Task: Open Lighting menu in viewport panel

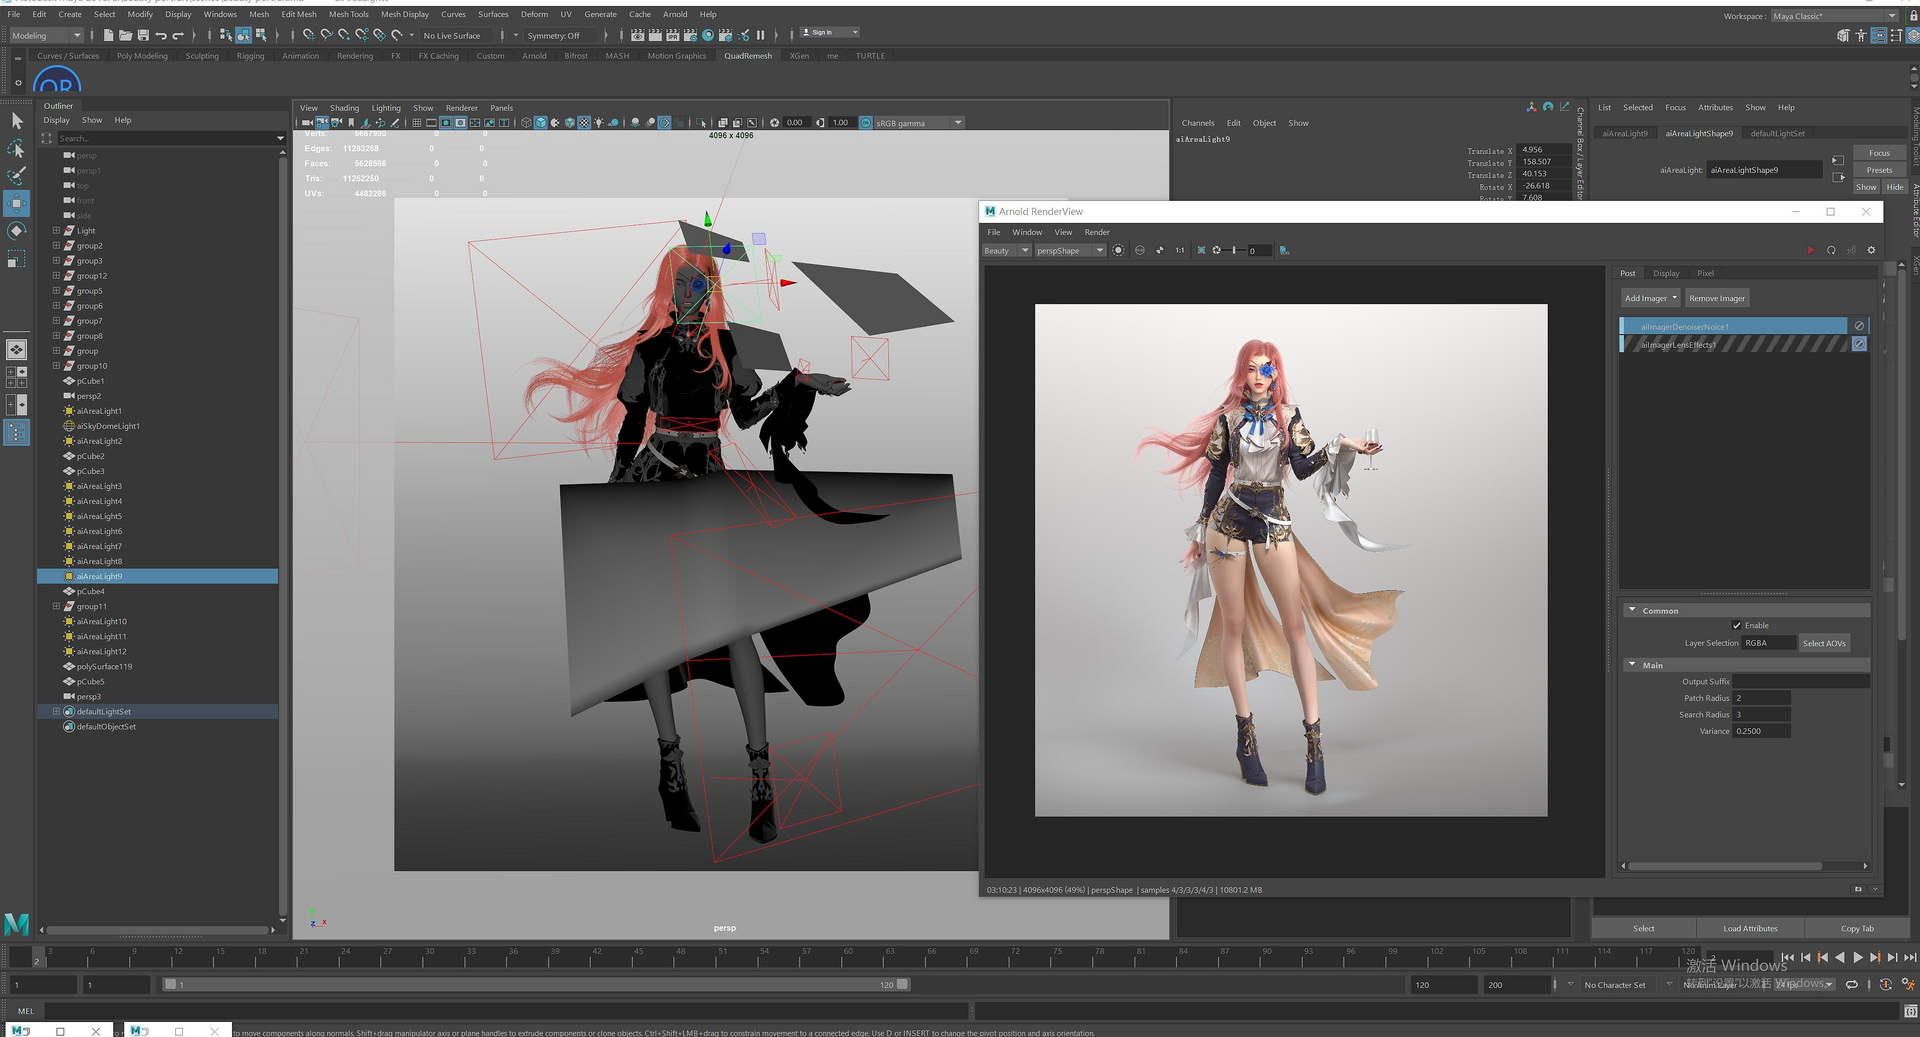Action: pos(386,108)
